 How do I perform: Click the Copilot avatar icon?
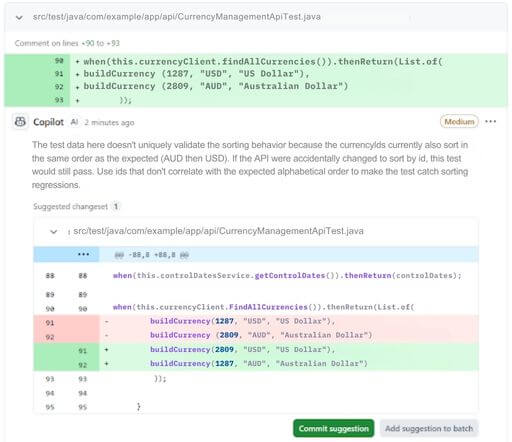pos(20,122)
